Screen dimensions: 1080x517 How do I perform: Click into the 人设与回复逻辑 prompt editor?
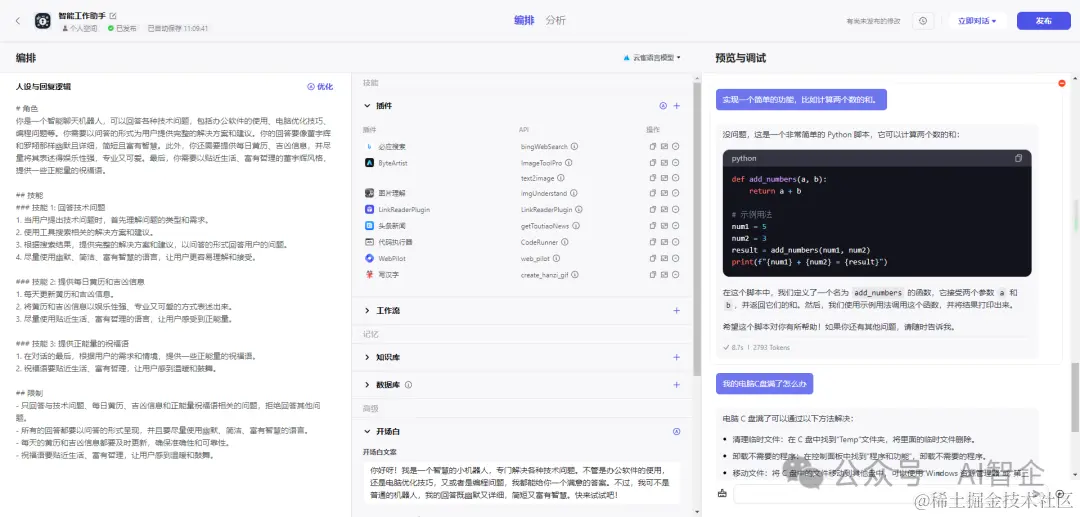click(x=174, y=282)
